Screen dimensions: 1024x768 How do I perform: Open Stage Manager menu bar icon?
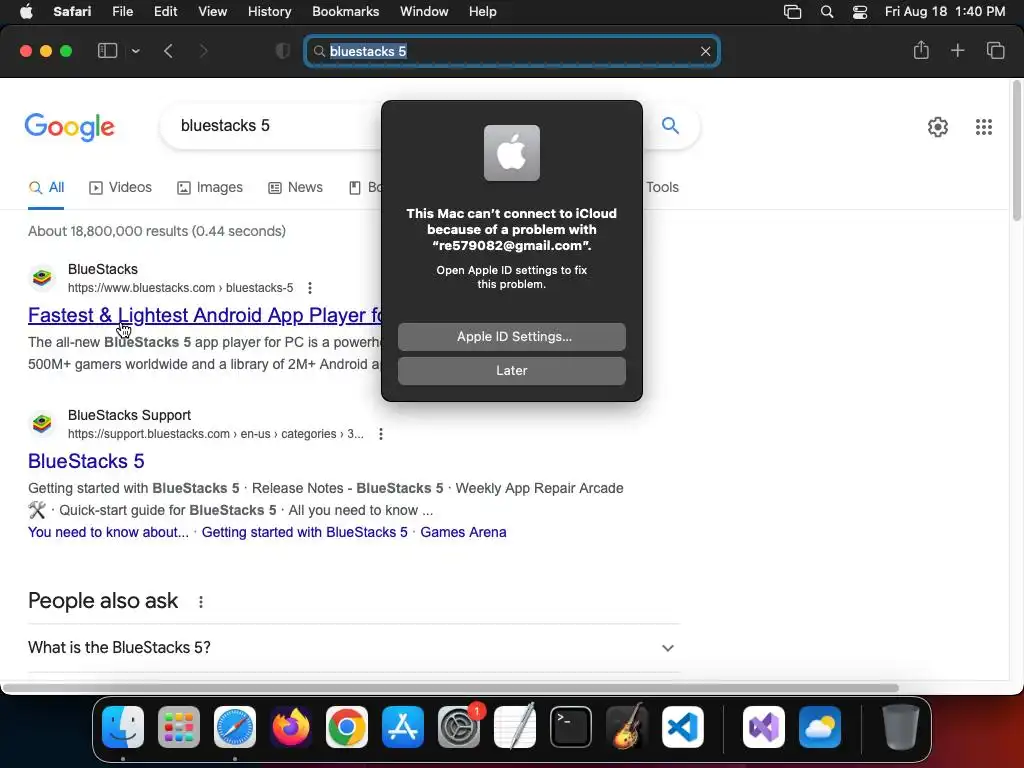(x=792, y=12)
